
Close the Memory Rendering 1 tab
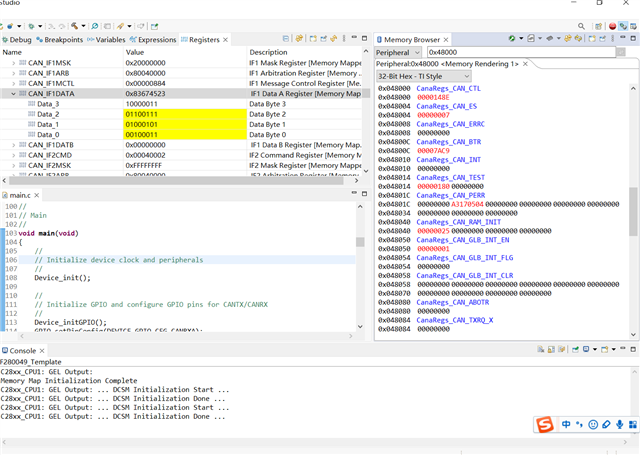tap(527, 64)
